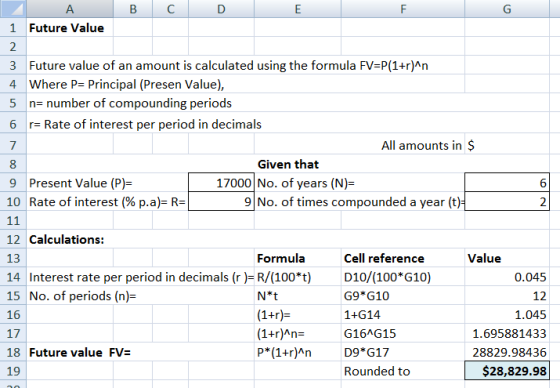
Task: Click 'n= number of compounding periods' cell
Action: click(130, 103)
